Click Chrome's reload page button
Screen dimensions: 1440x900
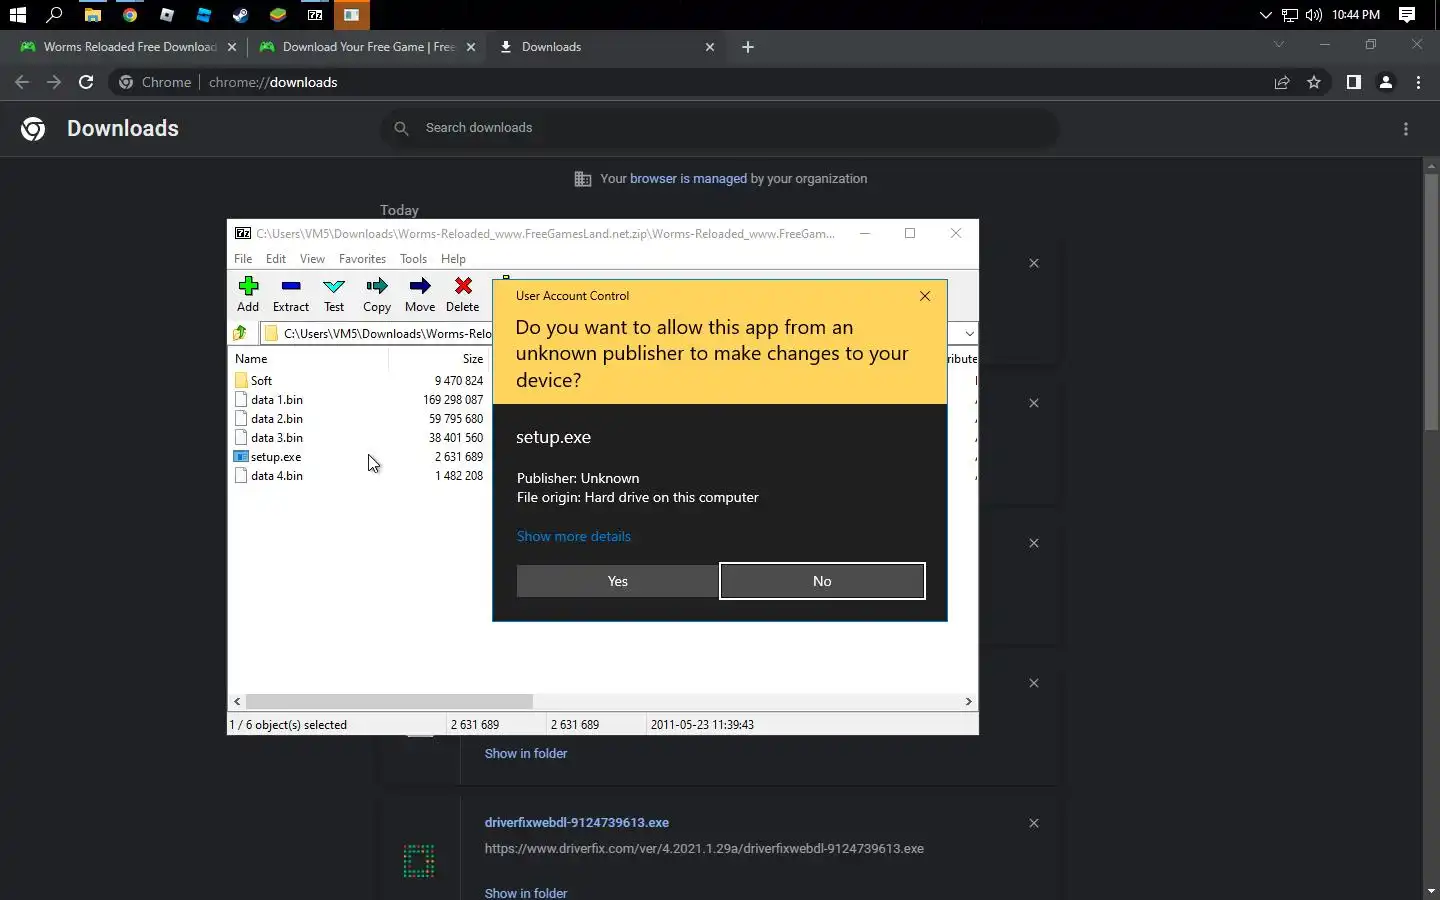[x=86, y=82]
